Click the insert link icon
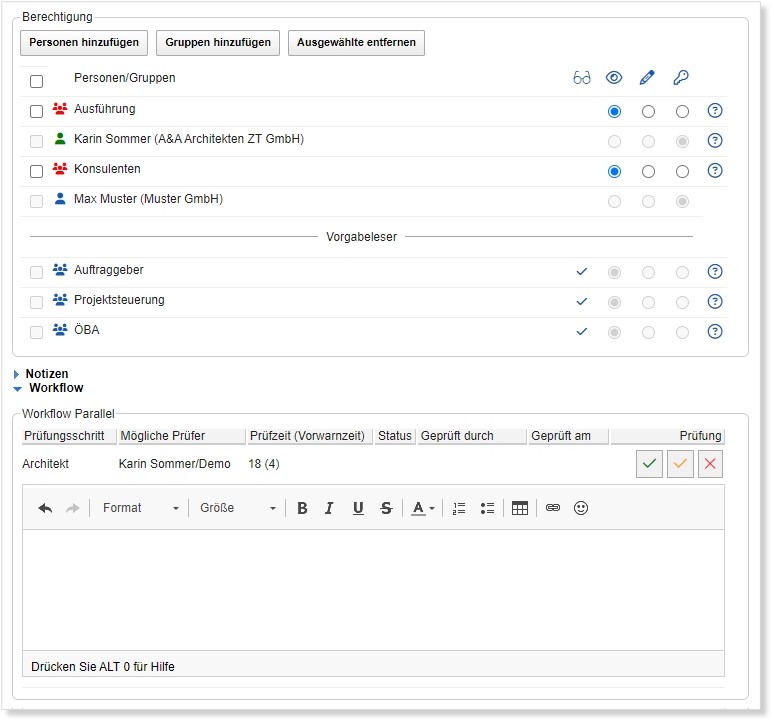 click(552, 508)
